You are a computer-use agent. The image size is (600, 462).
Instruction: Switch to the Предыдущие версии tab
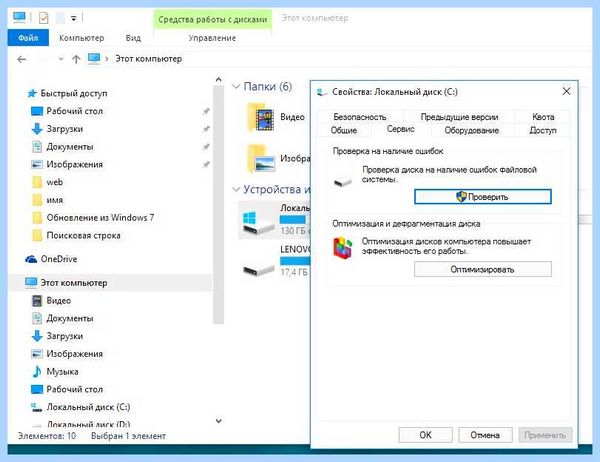click(460, 117)
